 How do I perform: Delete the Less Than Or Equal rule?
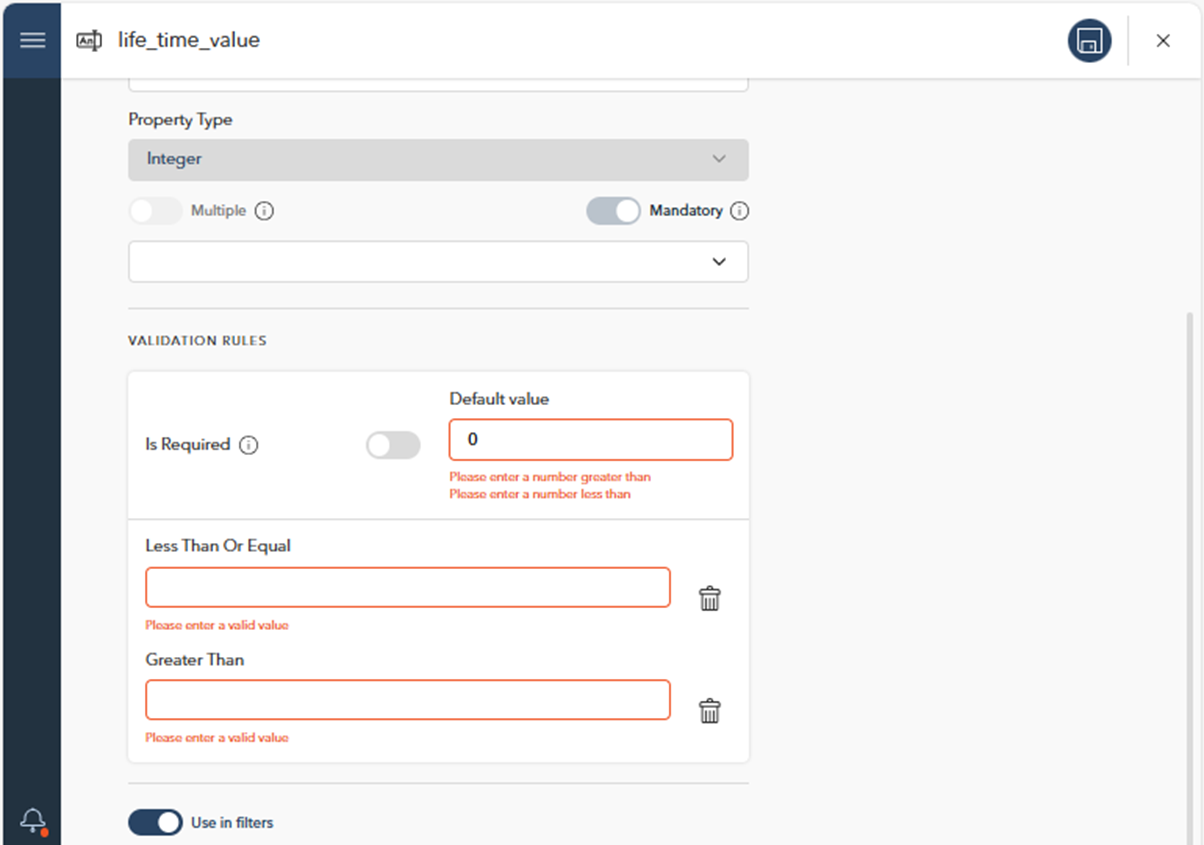coord(709,598)
